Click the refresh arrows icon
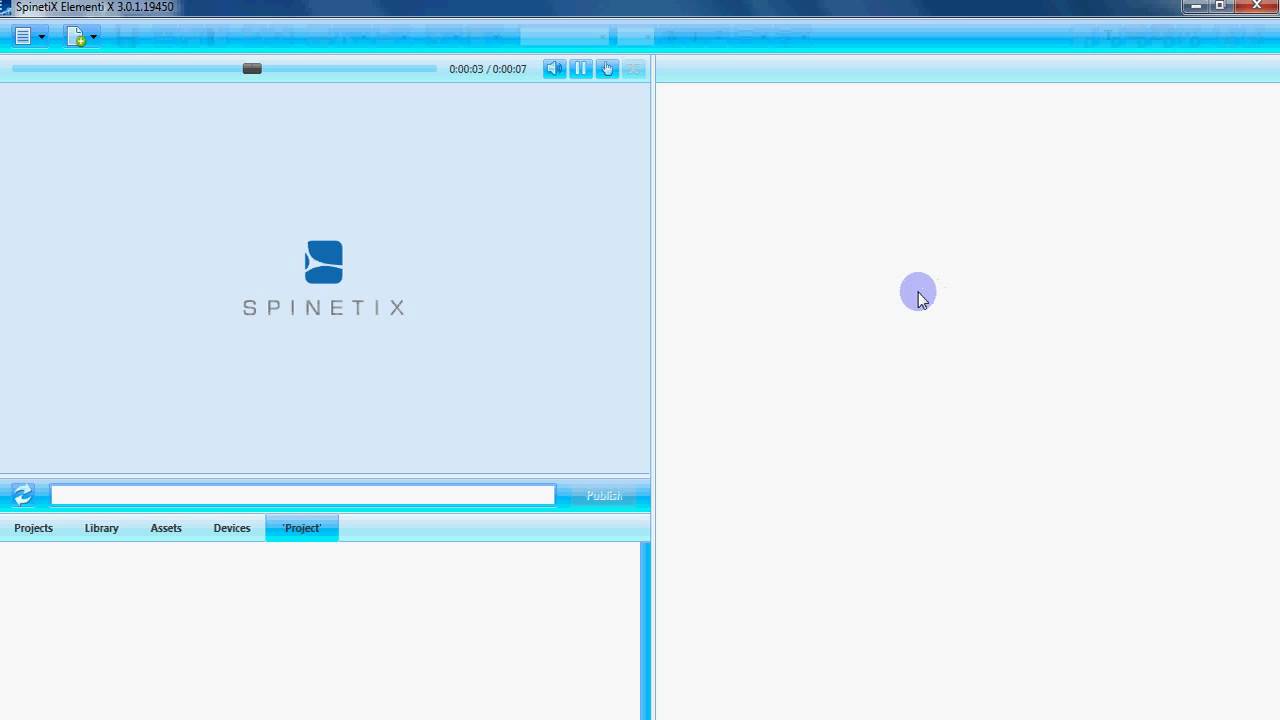Viewport: 1280px width, 720px height. 23,495
